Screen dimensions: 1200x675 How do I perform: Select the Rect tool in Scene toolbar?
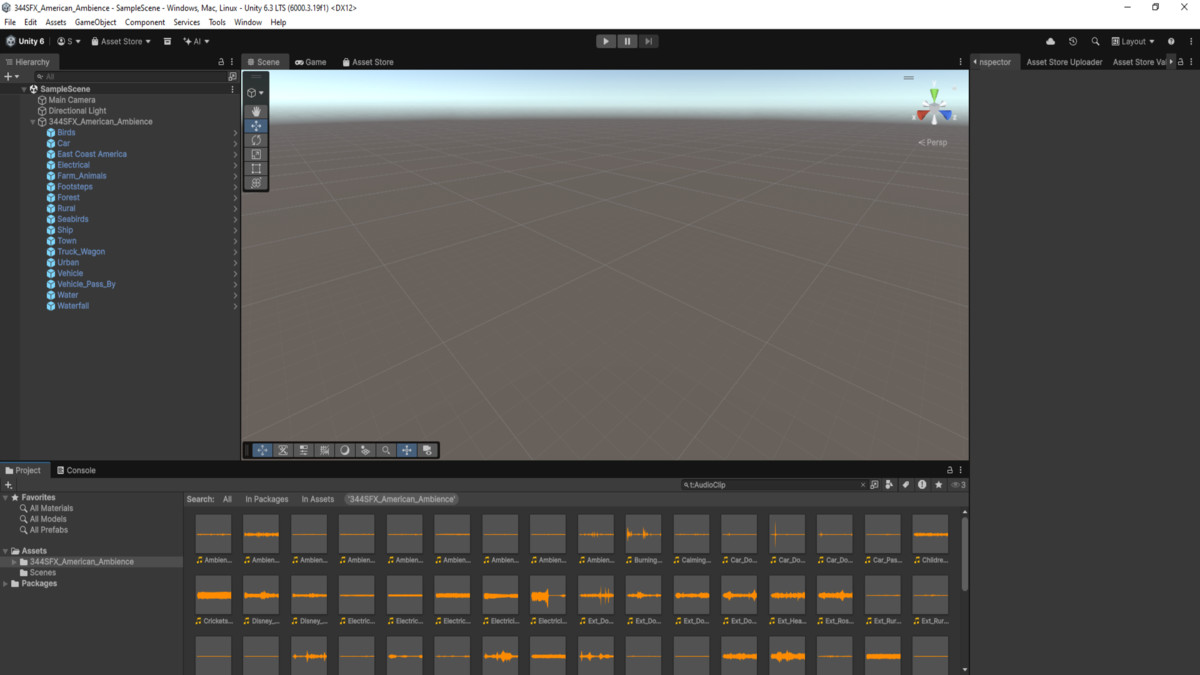coord(256,169)
